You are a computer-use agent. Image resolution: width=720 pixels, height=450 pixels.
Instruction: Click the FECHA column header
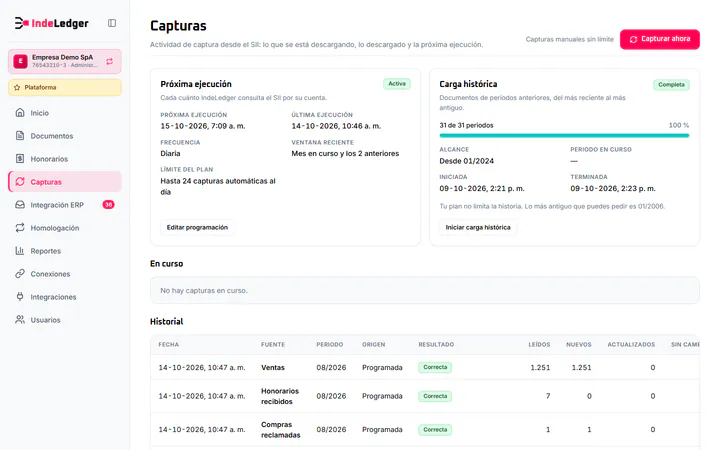tap(169, 344)
